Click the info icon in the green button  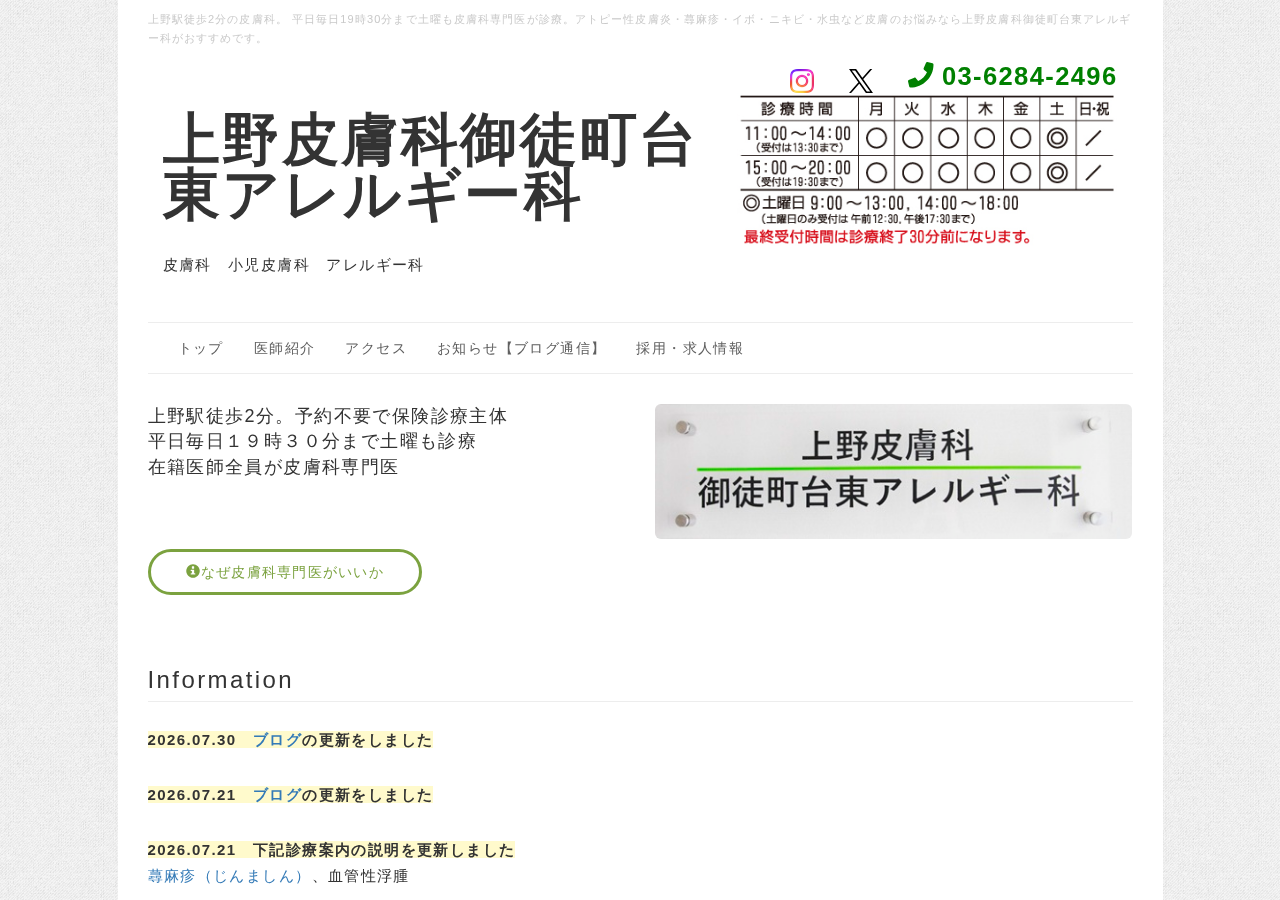[193, 571]
